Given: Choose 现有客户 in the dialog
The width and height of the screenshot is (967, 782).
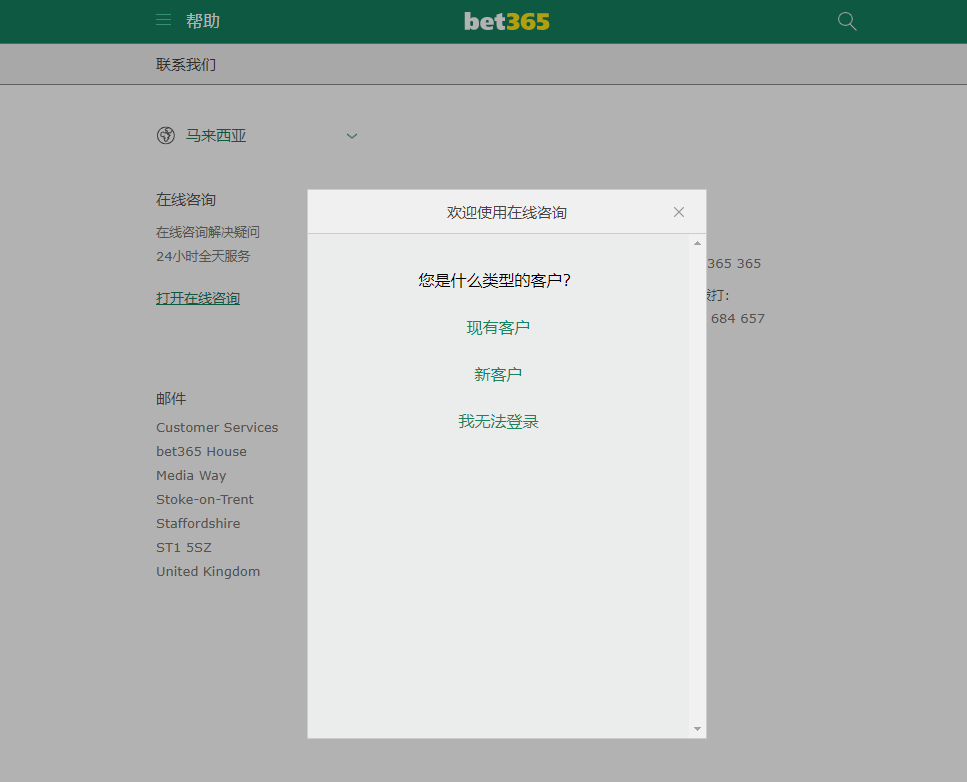Looking at the screenshot, I should point(498,327).
